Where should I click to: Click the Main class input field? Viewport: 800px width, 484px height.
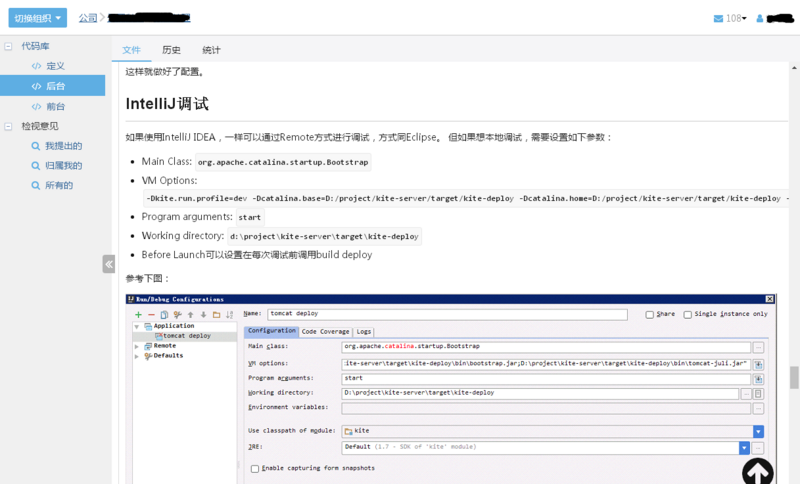(546, 347)
